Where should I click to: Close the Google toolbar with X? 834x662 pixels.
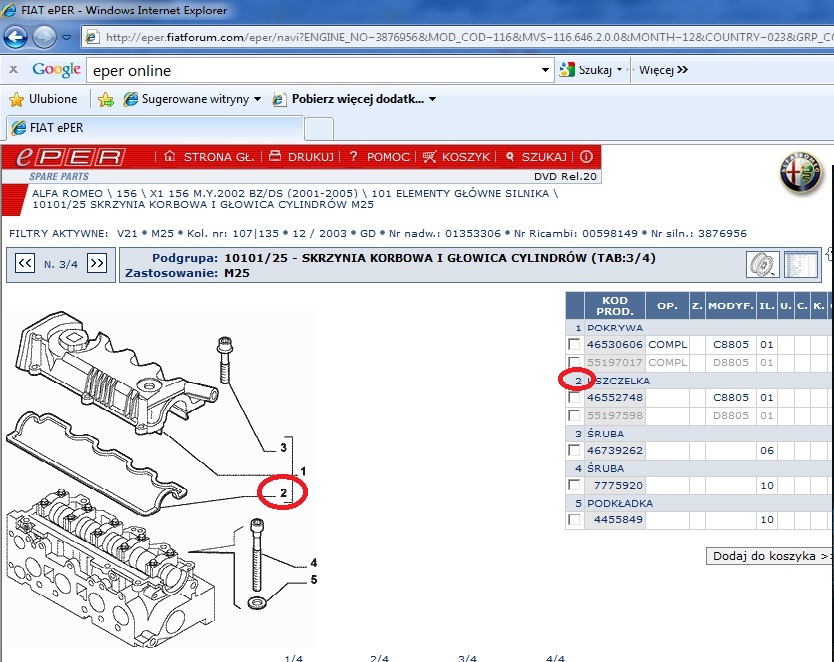coord(14,69)
